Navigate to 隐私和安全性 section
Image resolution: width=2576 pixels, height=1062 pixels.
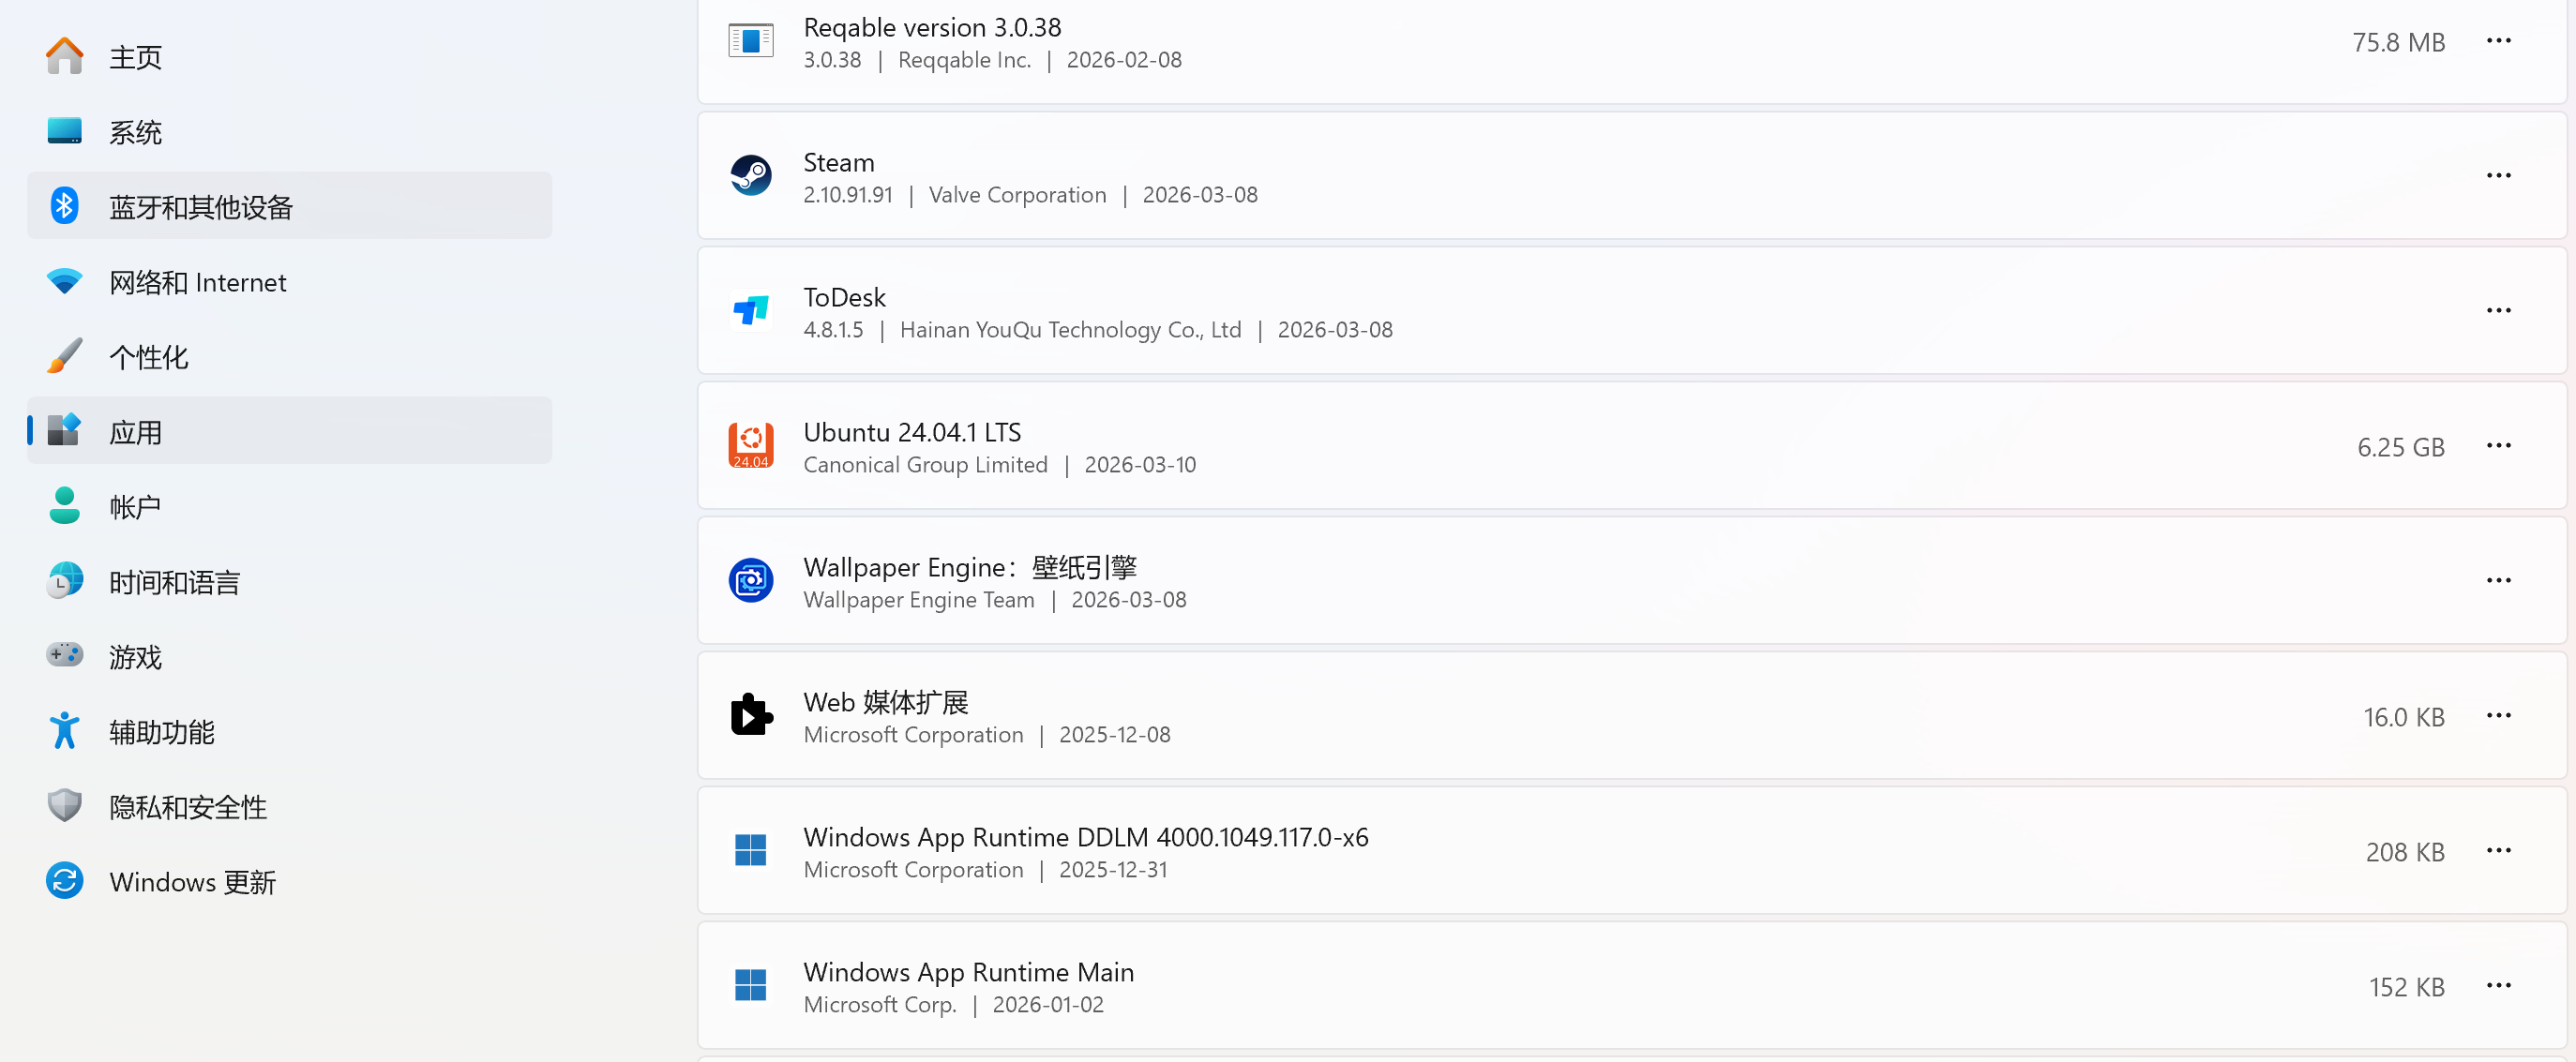[187, 808]
